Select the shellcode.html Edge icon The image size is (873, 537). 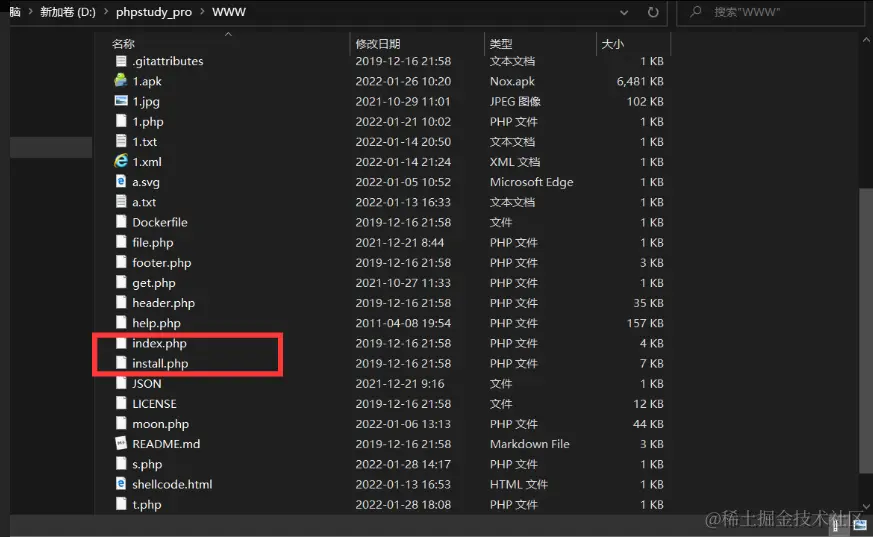click(121, 484)
